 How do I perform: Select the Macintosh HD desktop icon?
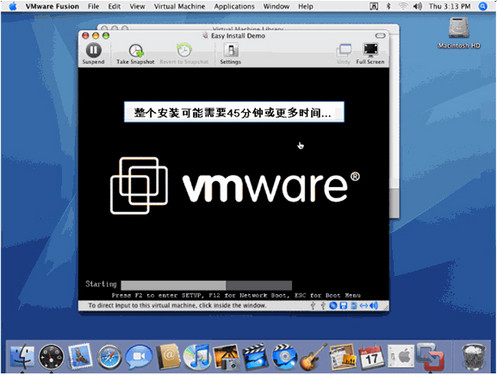click(459, 33)
